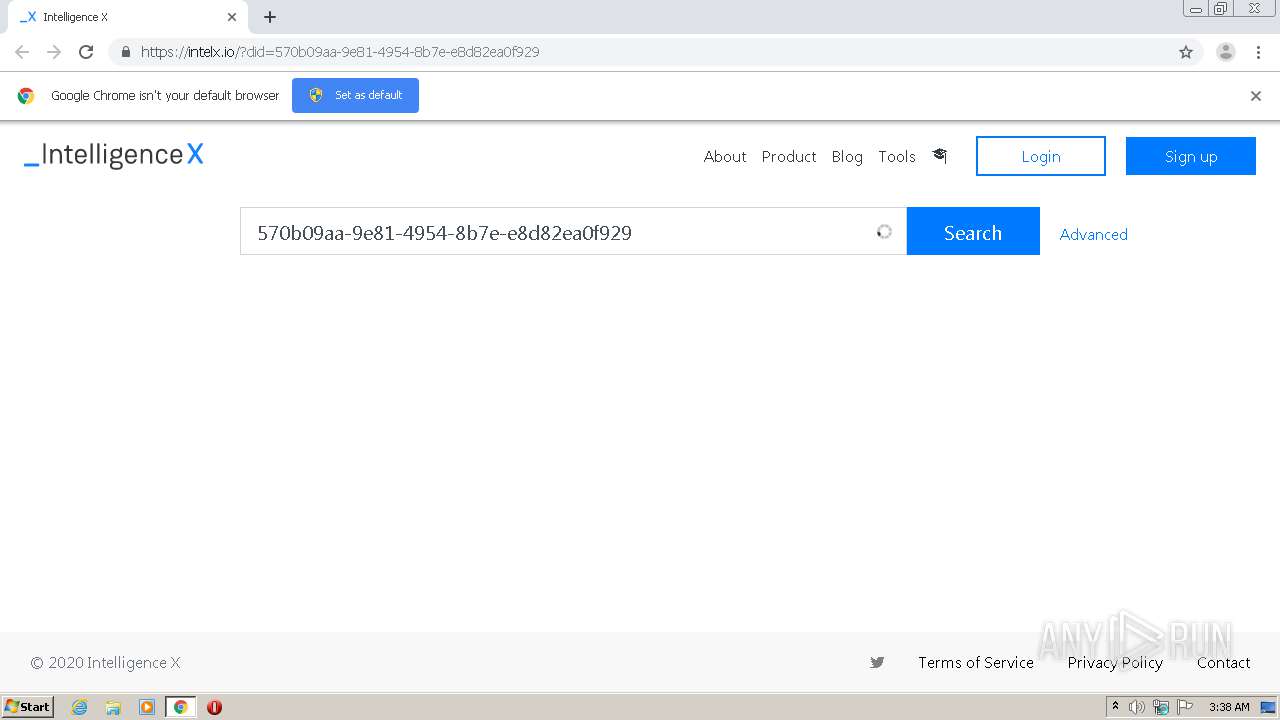Click the copyright 2020 Intelligence X text

pyautogui.click(x=106, y=662)
